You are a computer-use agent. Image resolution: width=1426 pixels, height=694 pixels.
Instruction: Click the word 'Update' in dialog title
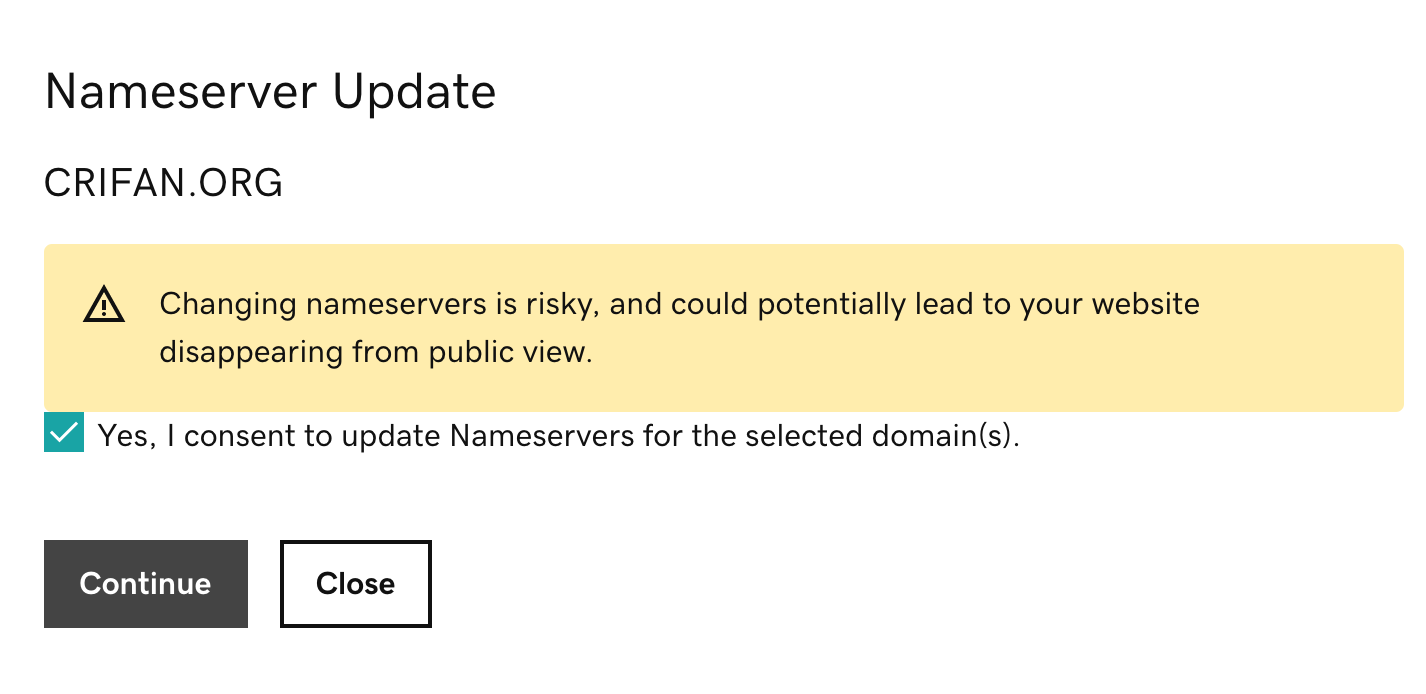point(414,93)
